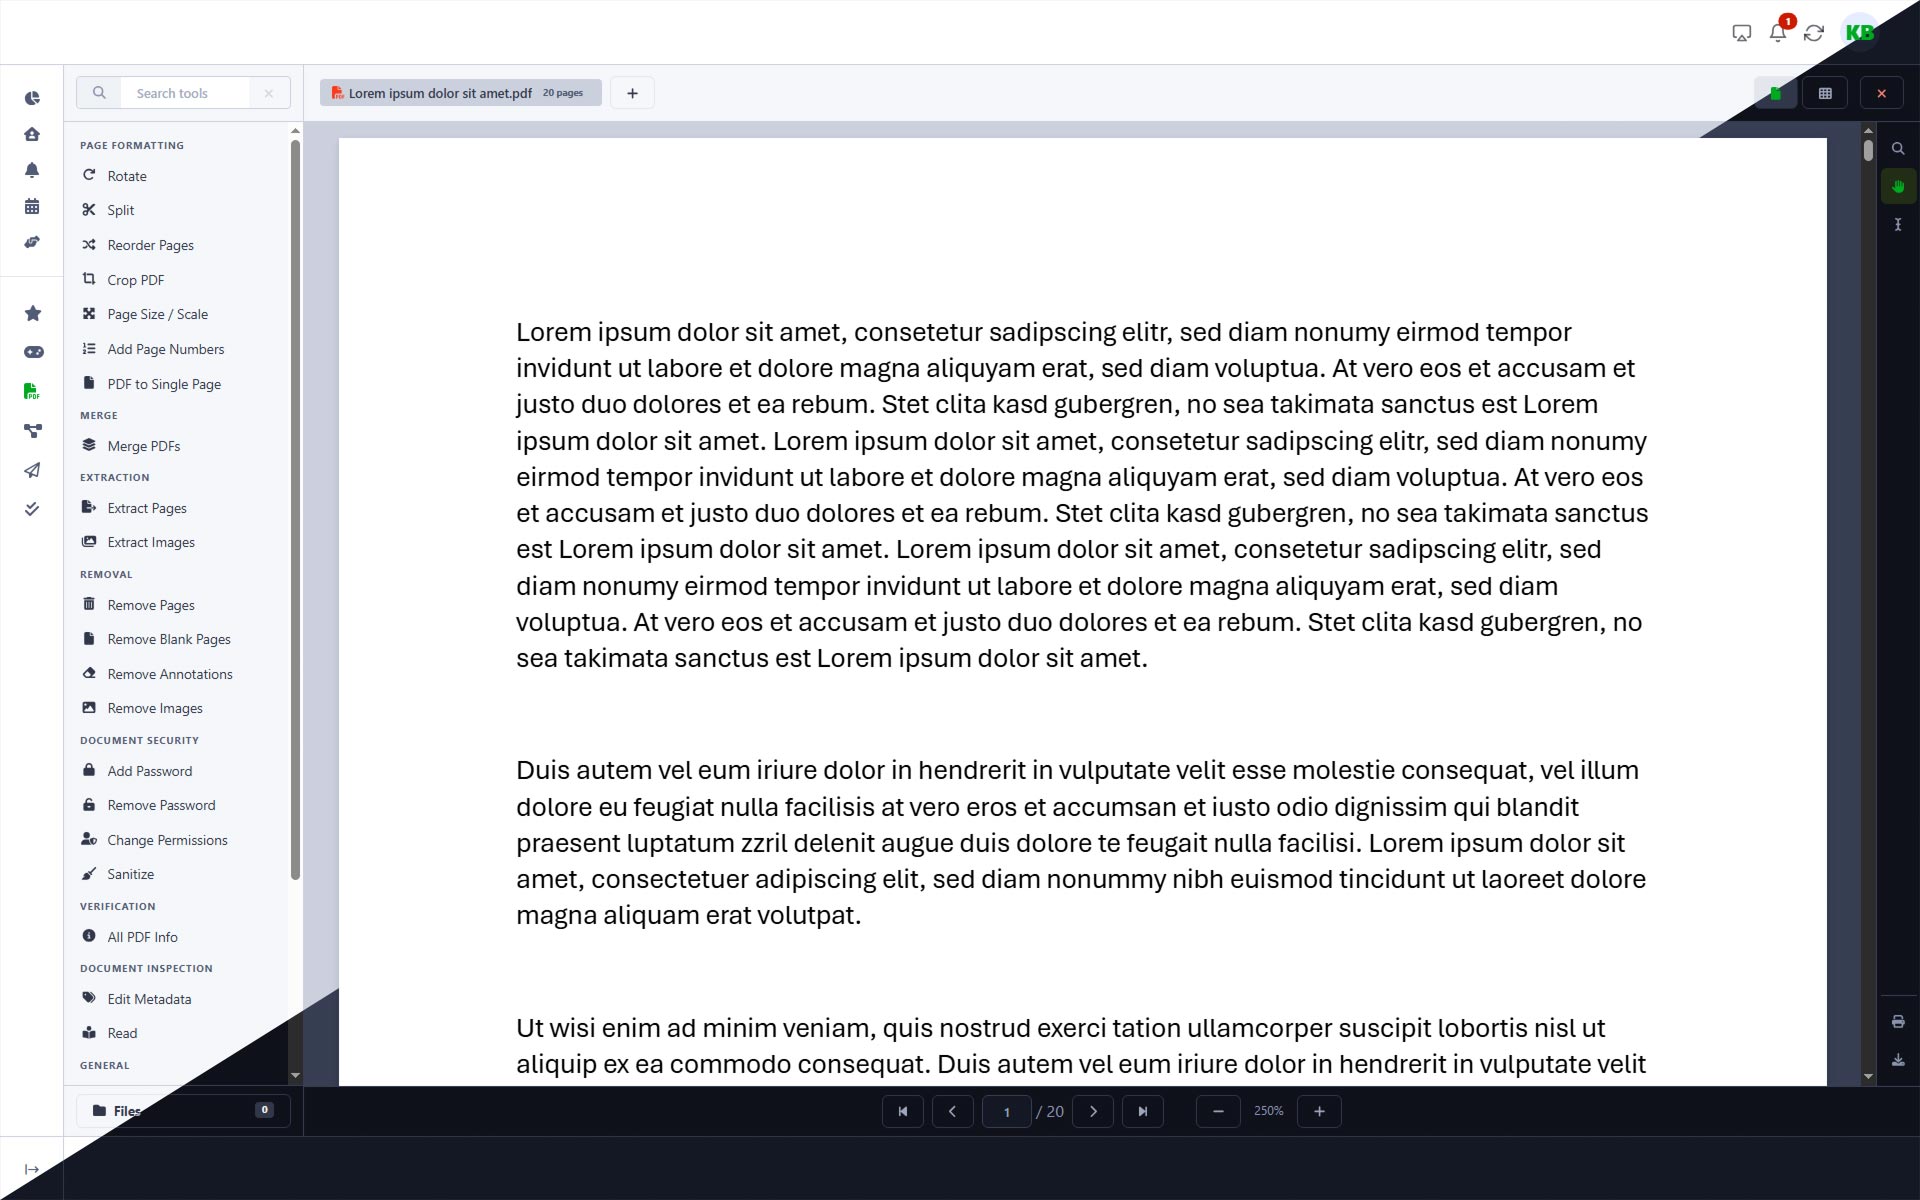This screenshot has width=1920, height=1200.
Task: Click the KB account avatar
Action: click(x=1860, y=31)
